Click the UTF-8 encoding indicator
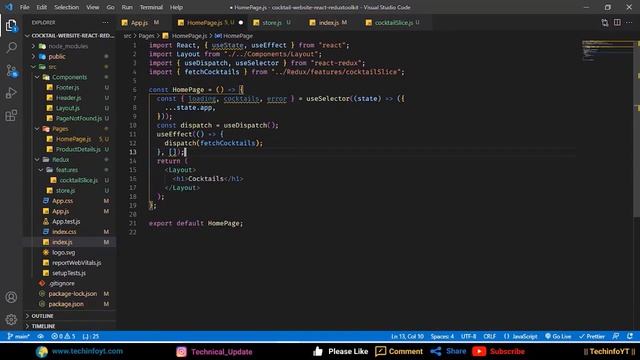 (x=469, y=336)
